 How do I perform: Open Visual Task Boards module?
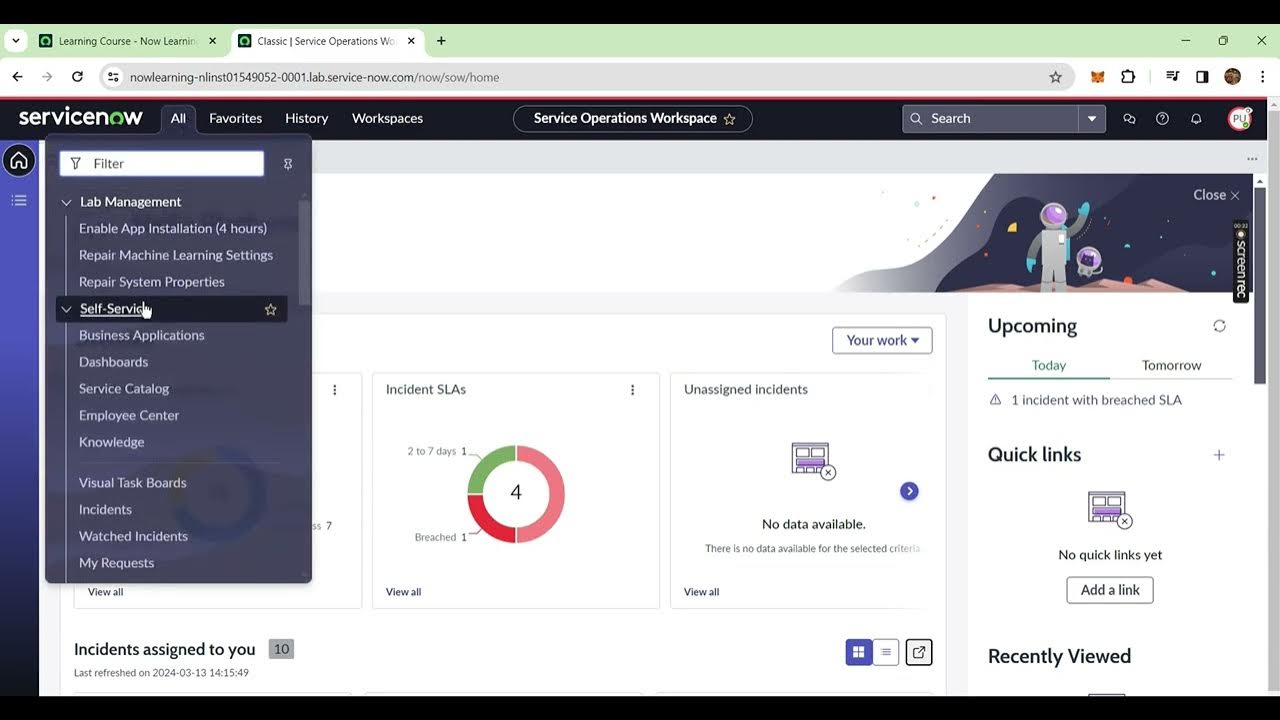(133, 483)
